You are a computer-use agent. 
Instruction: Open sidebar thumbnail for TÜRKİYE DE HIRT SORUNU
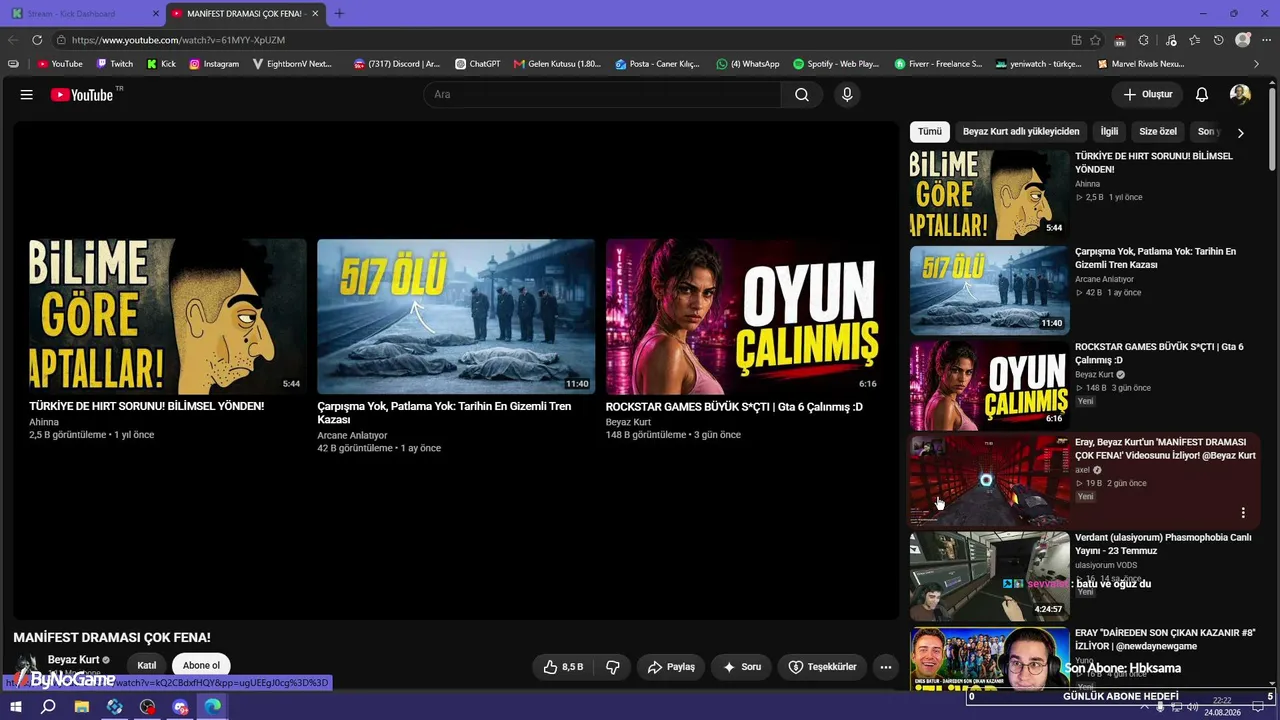pyautogui.click(x=989, y=195)
